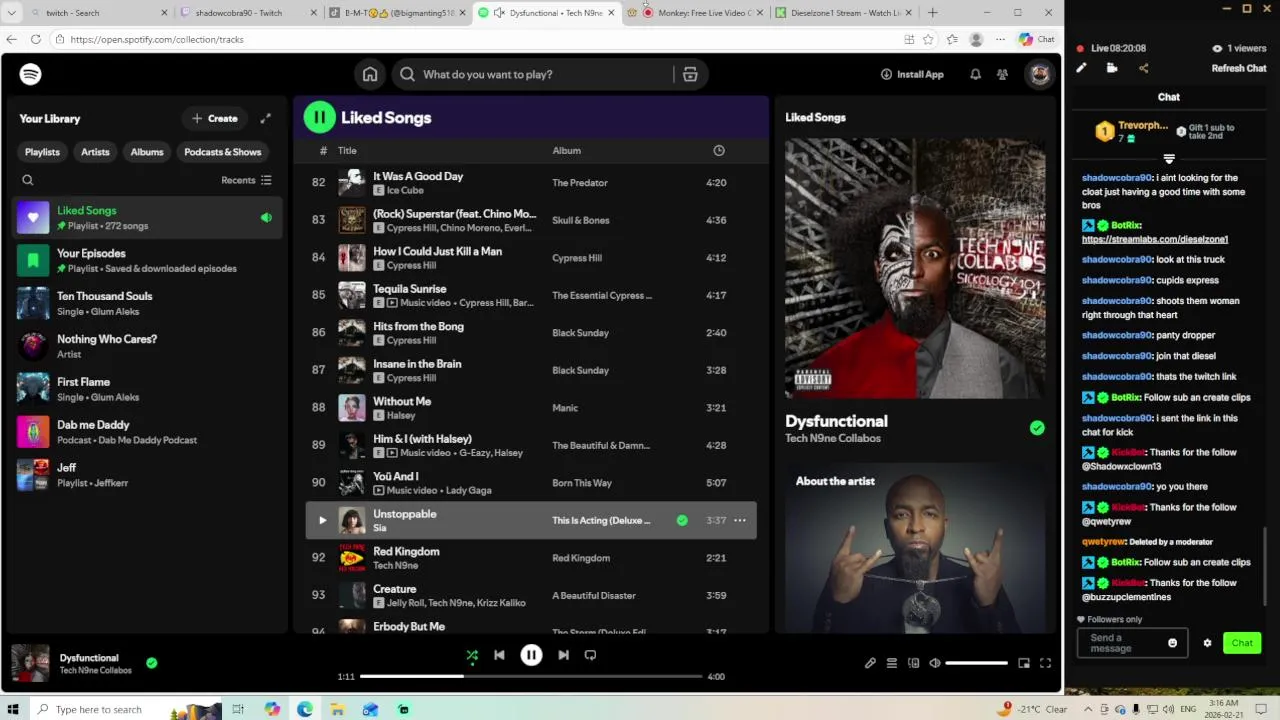The width and height of the screenshot is (1280, 720).
Task: Filter library by Albums
Action: click(x=147, y=152)
